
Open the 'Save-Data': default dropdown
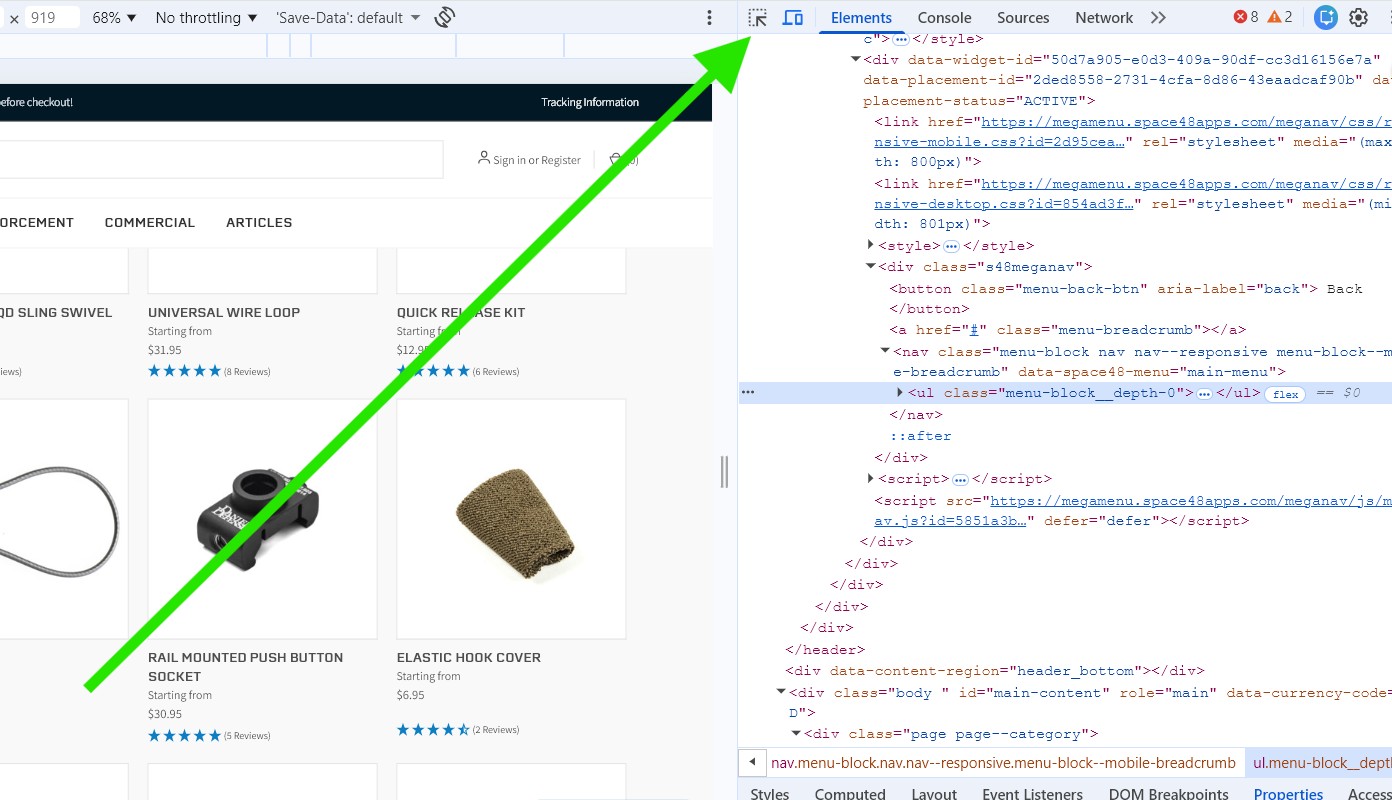coord(348,18)
